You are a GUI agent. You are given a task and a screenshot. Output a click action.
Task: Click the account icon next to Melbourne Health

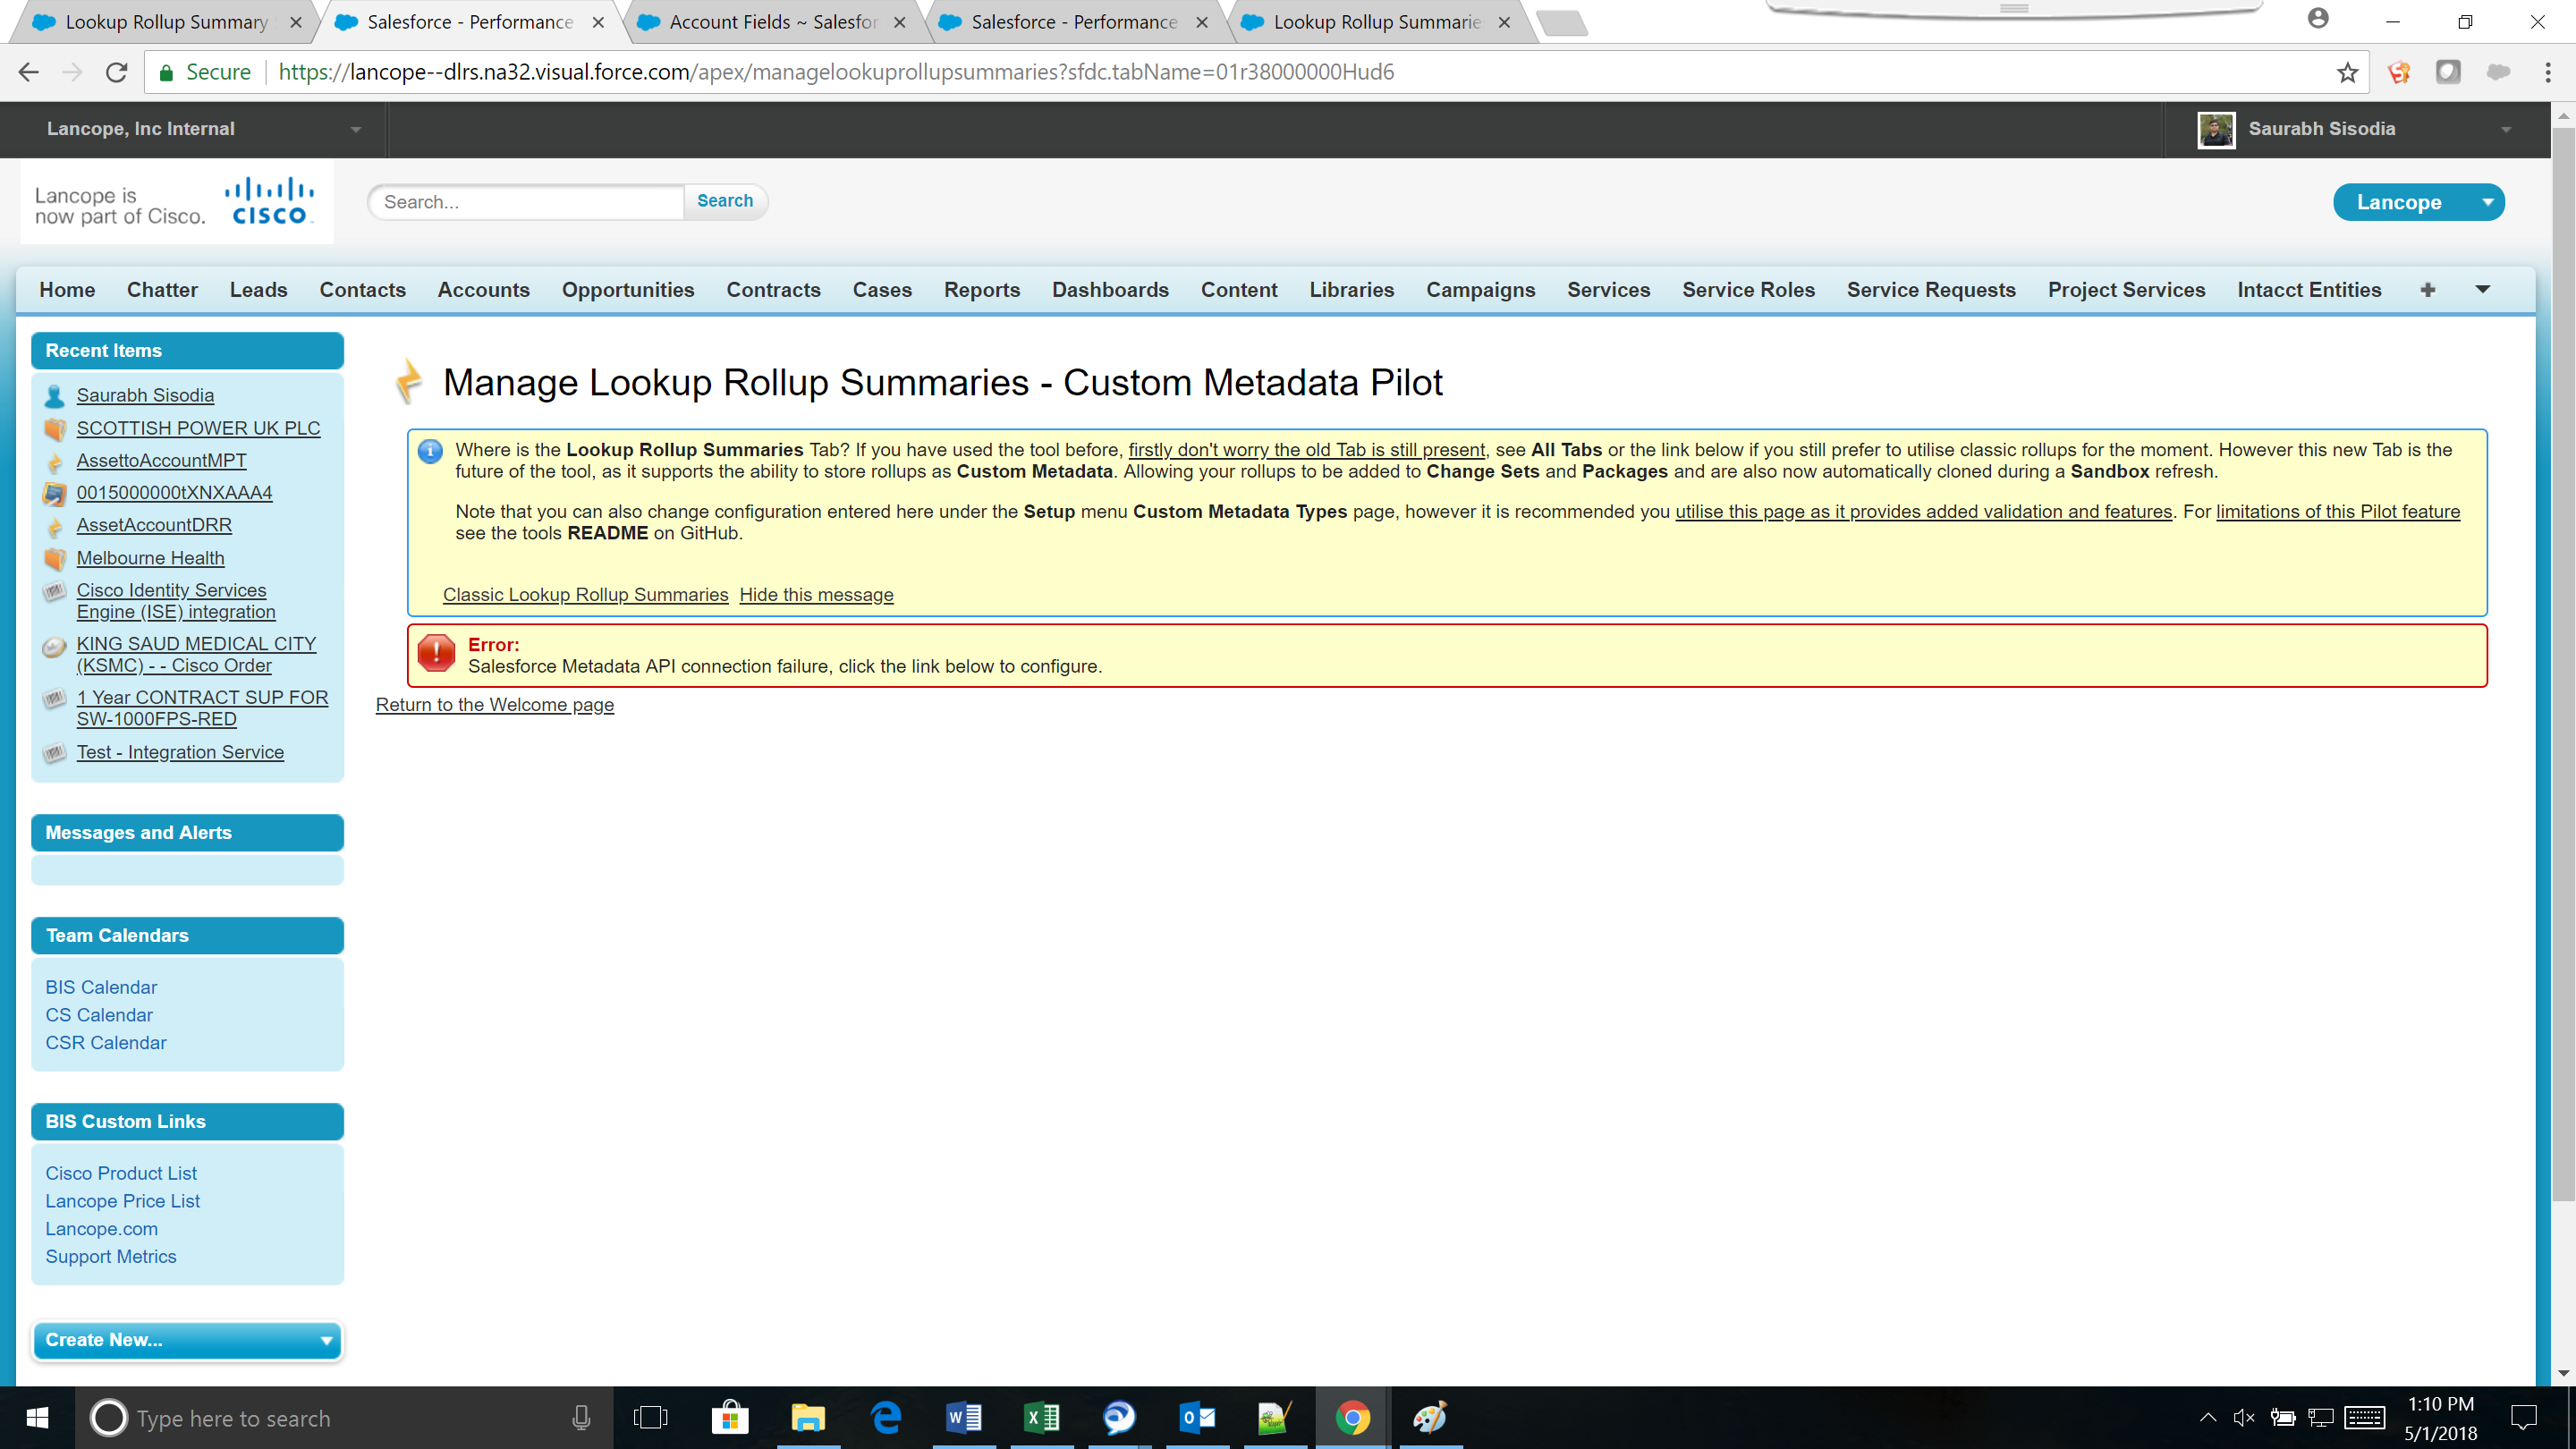click(53, 559)
